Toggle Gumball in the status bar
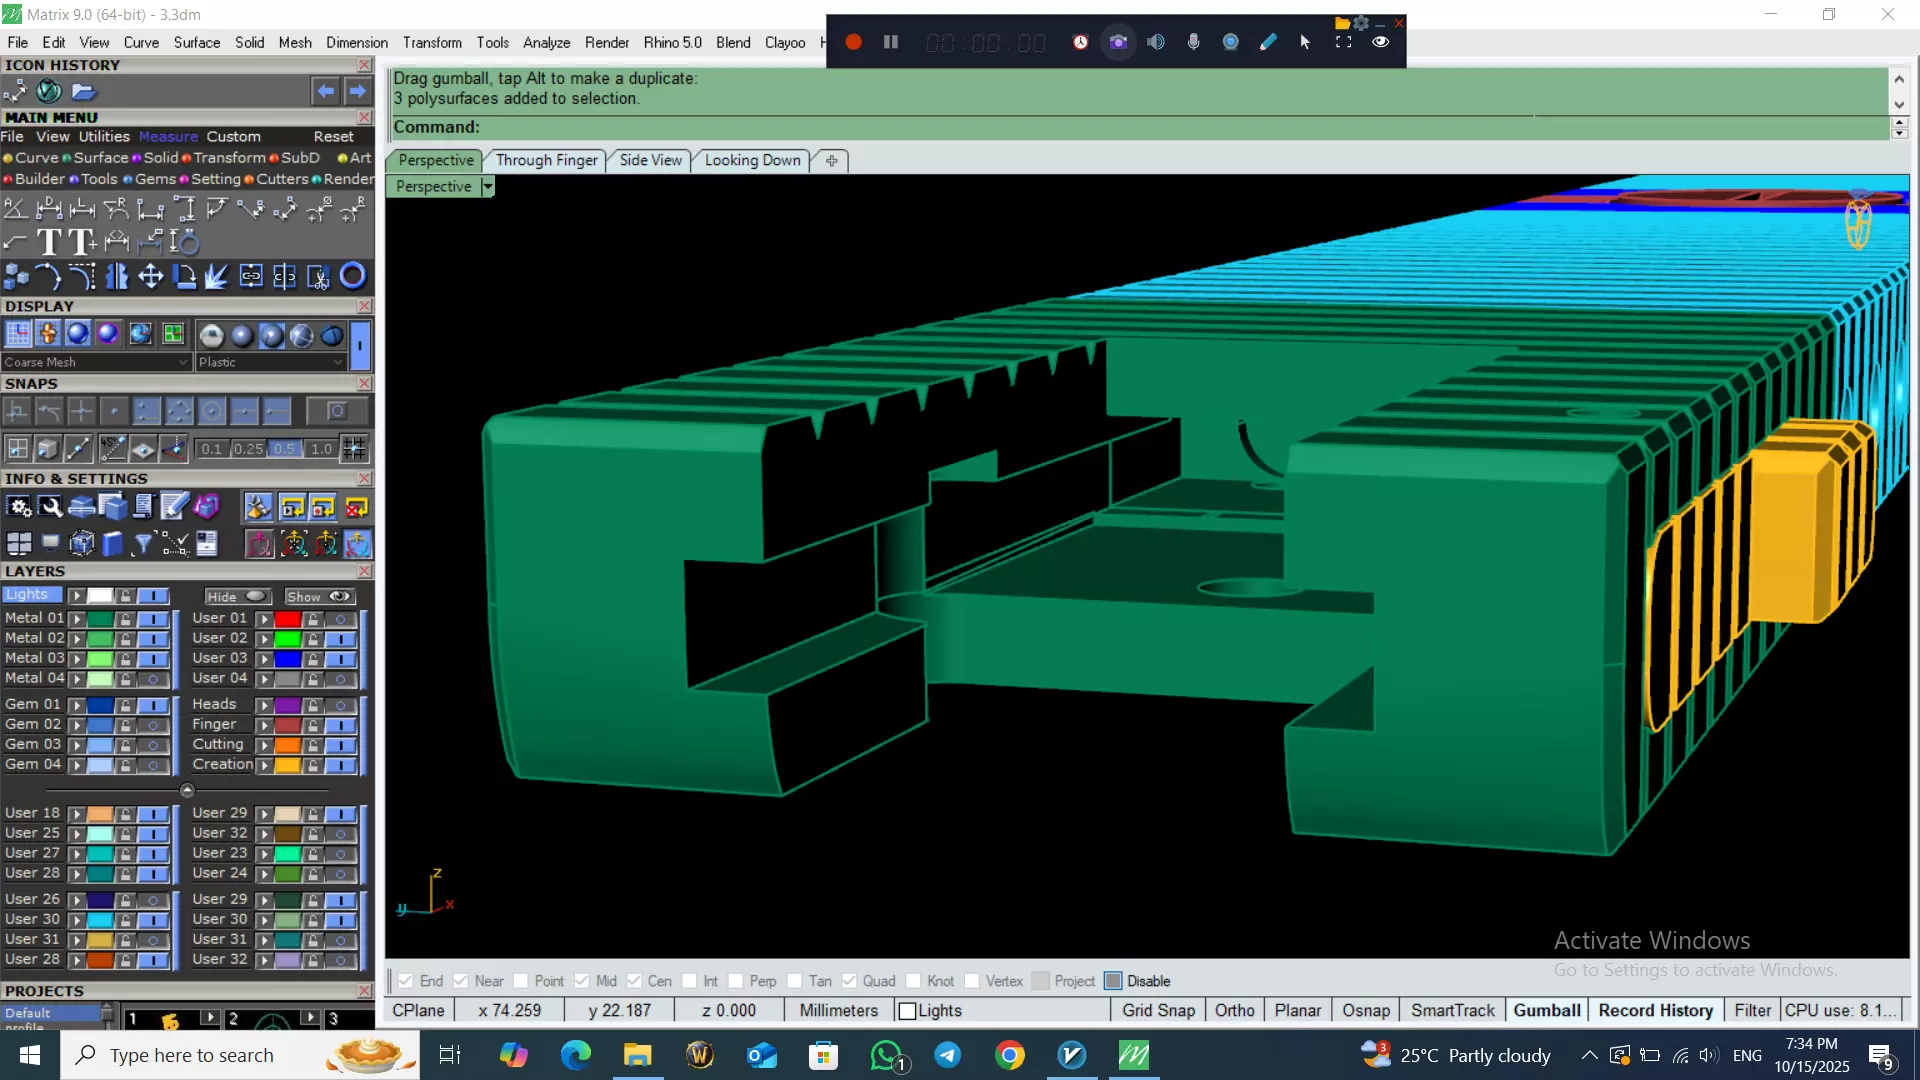Viewport: 1920px width, 1080px height. click(1546, 1010)
